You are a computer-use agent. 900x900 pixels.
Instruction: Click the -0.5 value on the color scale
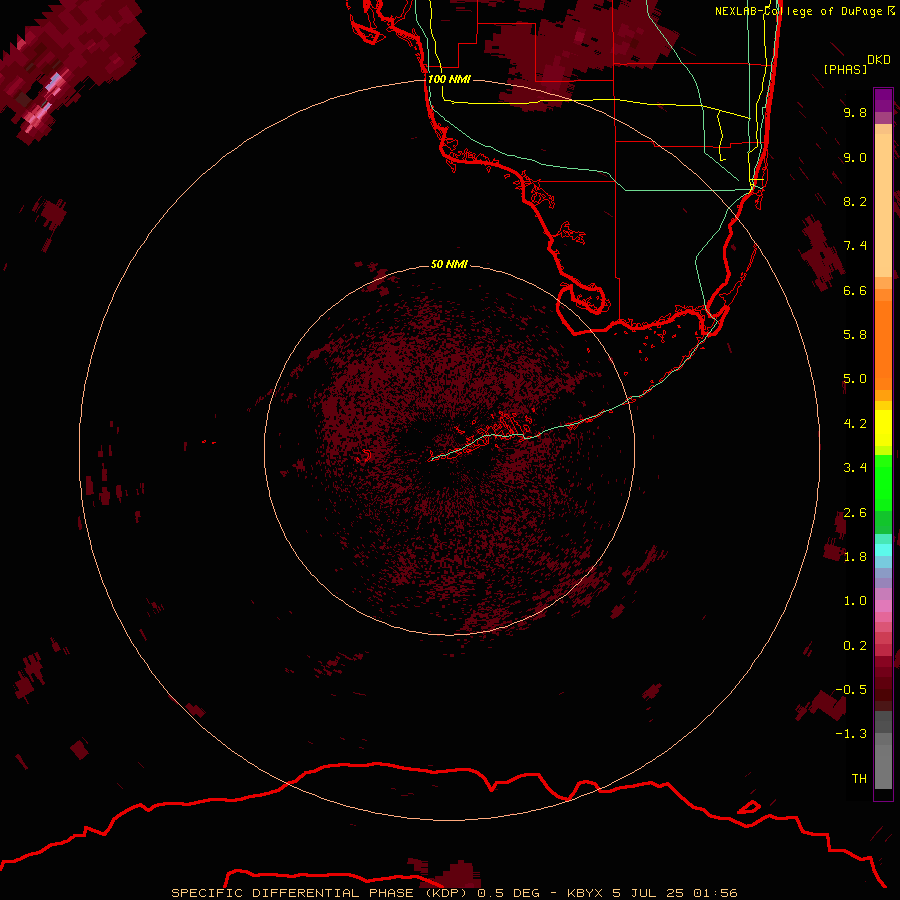click(x=851, y=690)
